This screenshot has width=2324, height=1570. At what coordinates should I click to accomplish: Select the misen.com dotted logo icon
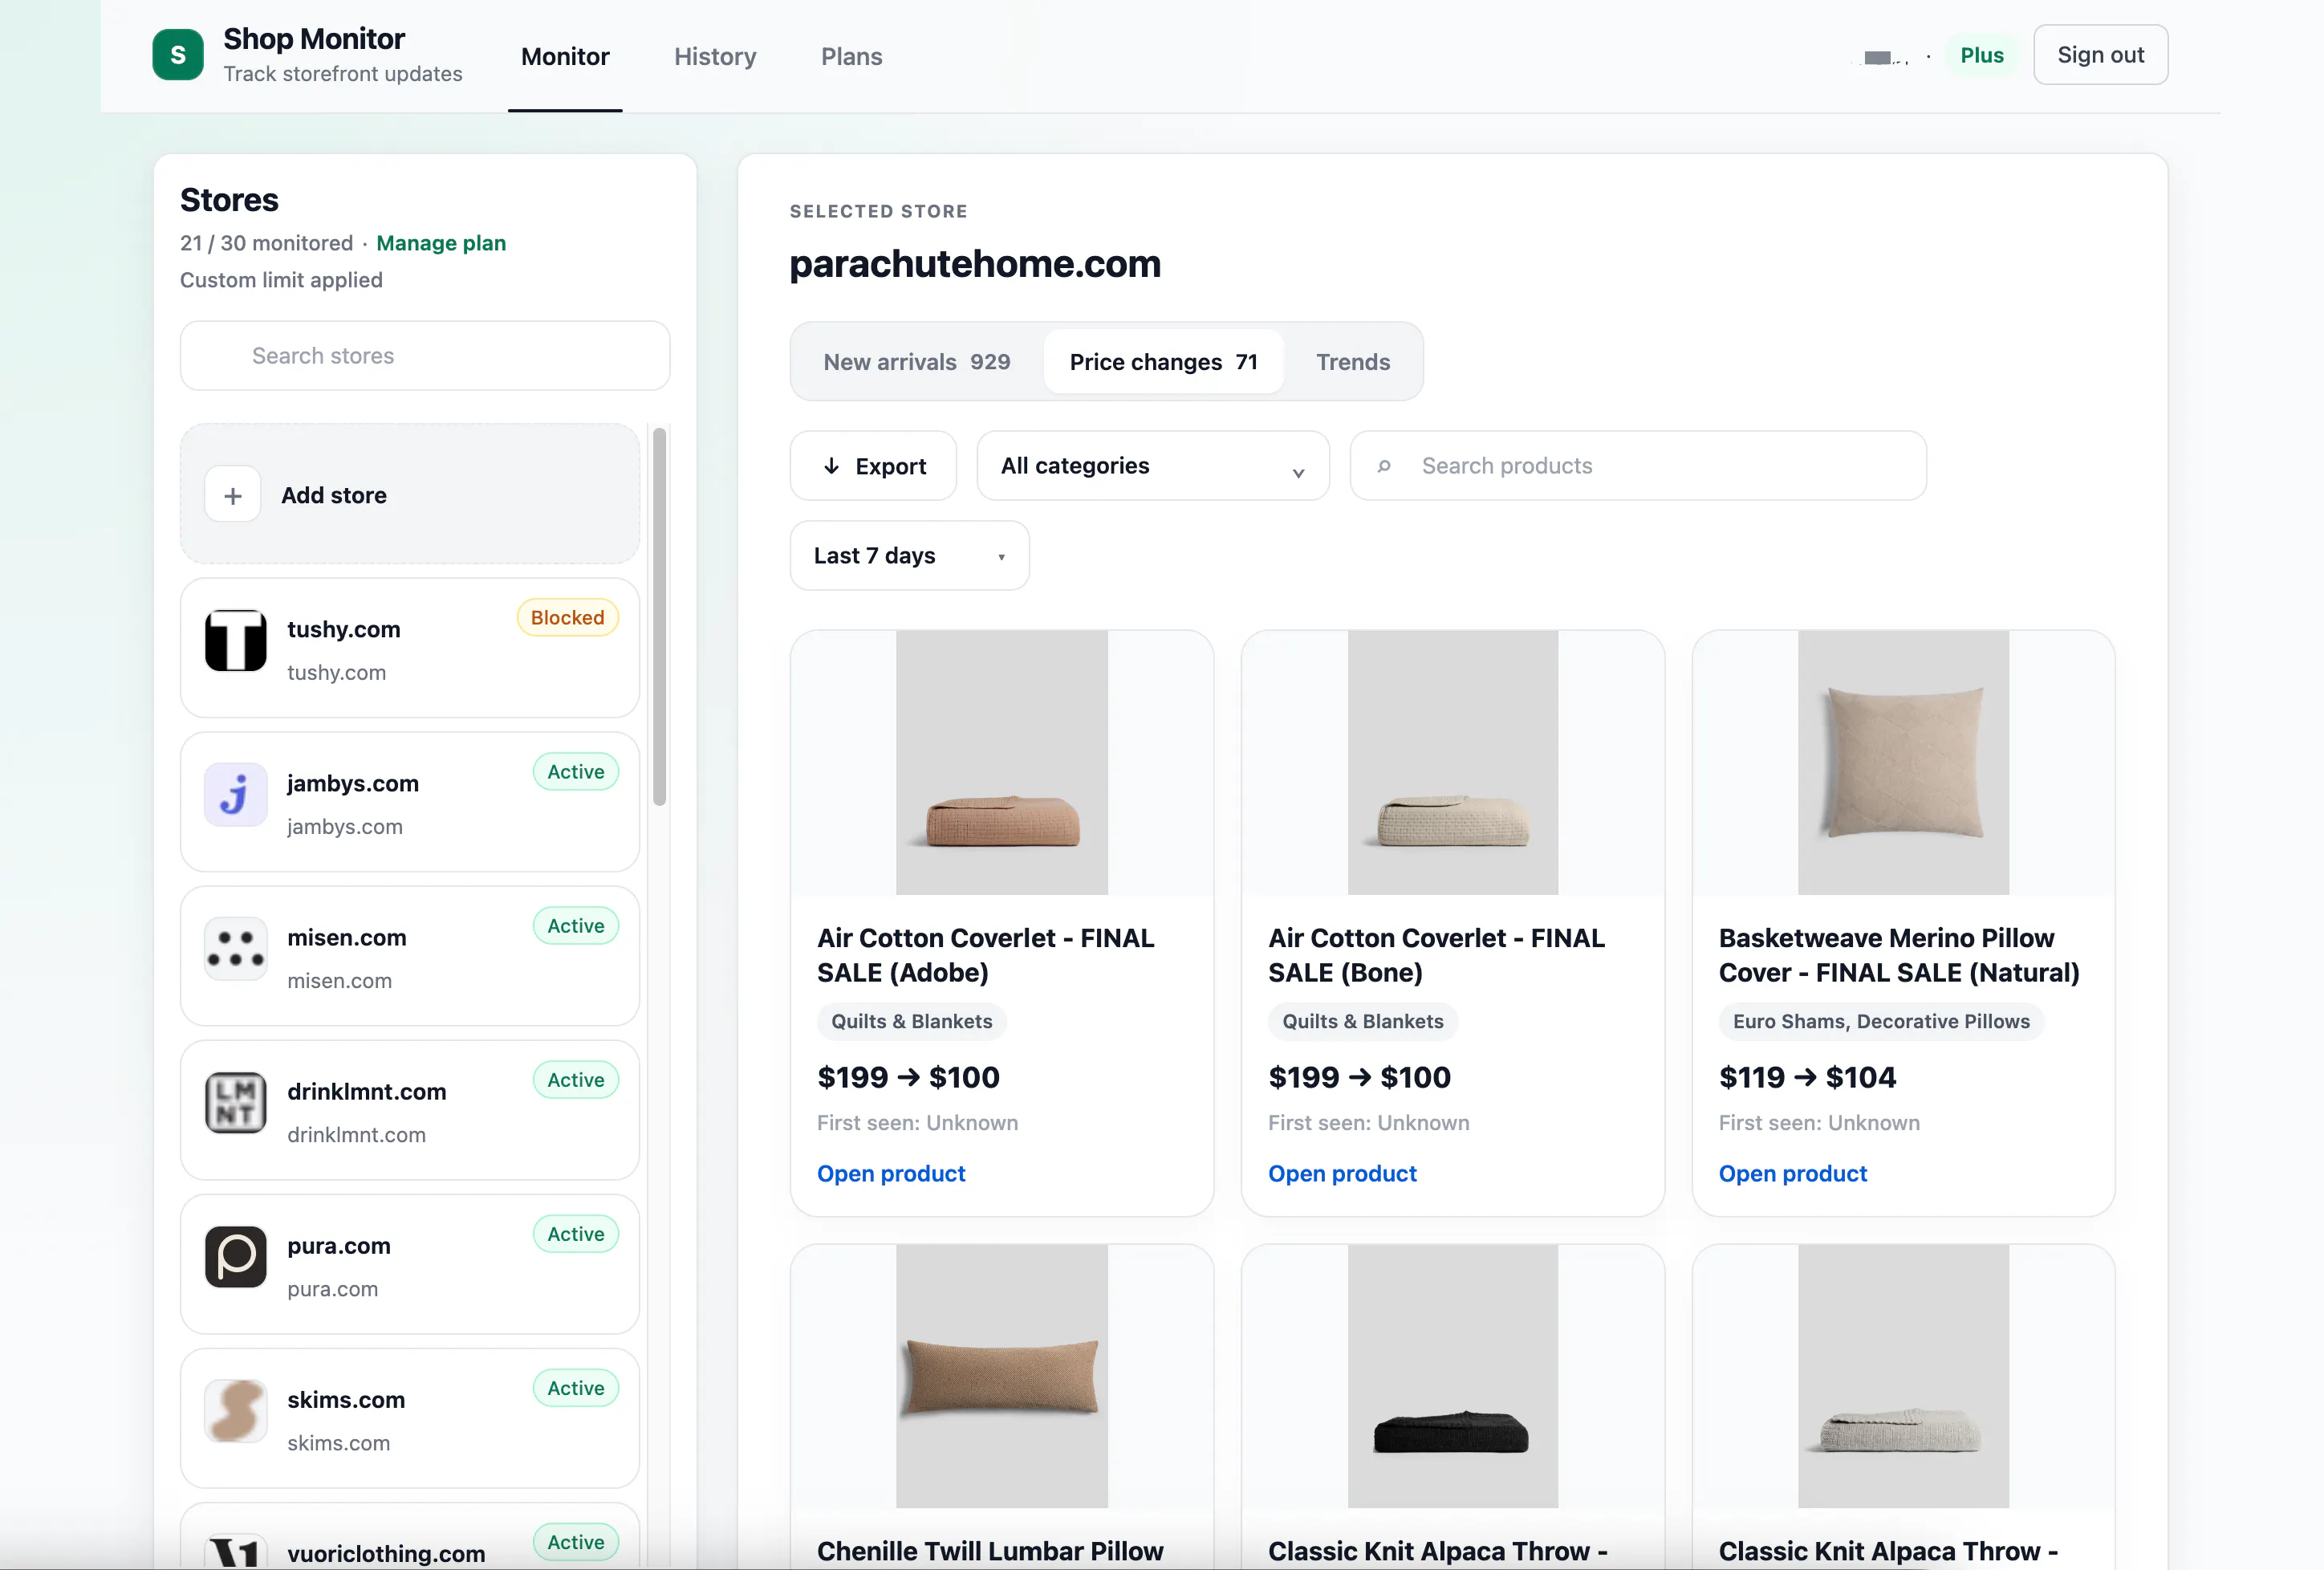coord(236,949)
